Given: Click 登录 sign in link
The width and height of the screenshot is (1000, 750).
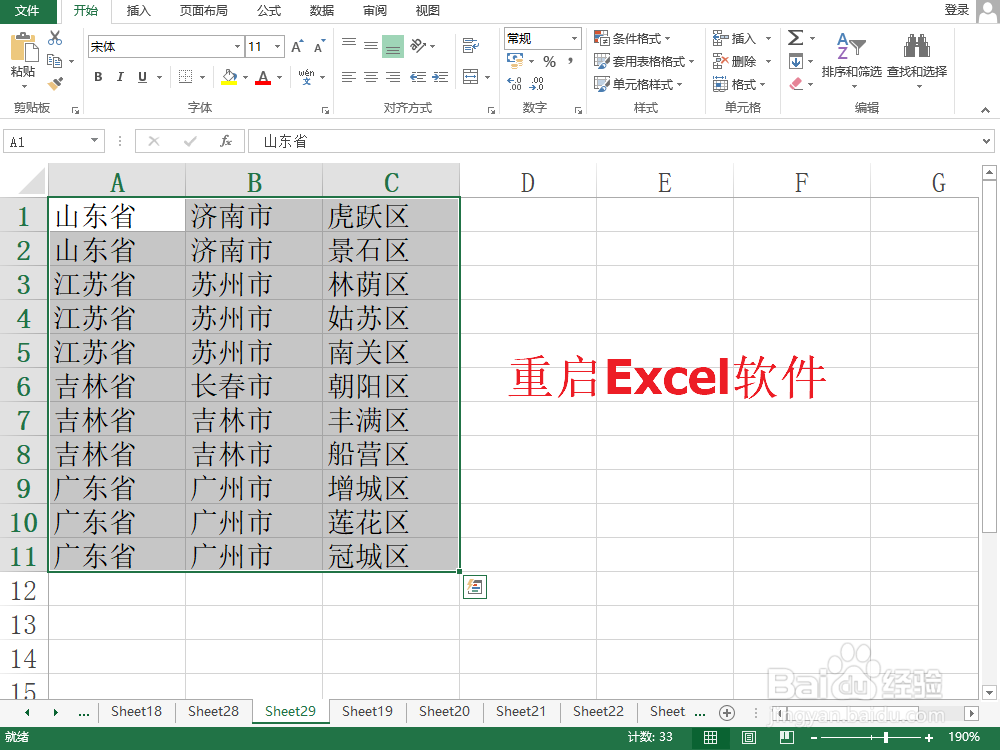Looking at the screenshot, I should (x=957, y=10).
